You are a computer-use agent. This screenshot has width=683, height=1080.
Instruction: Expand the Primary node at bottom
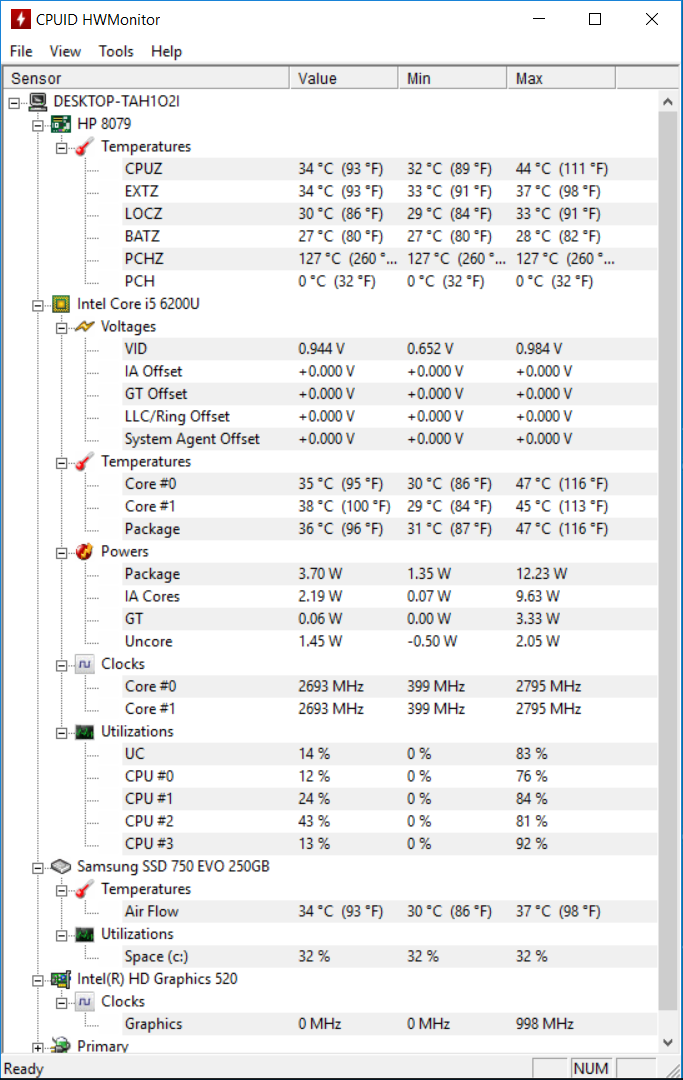pos(38,1048)
